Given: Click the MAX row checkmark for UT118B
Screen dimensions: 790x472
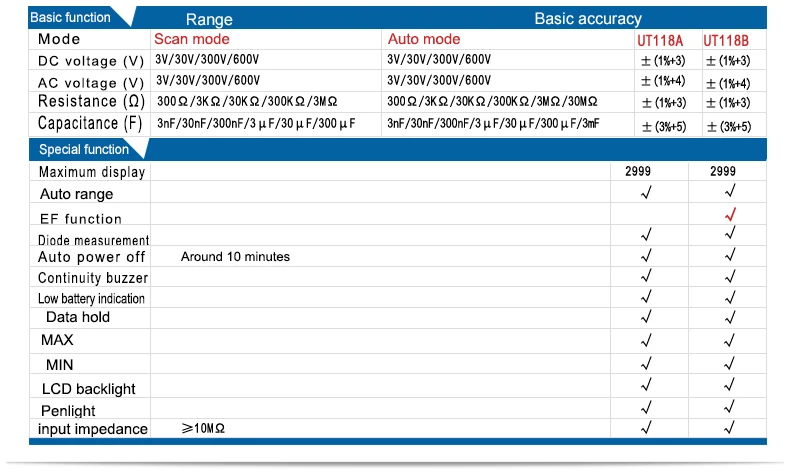Looking at the screenshot, I should pyautogui.click(x=730, y=341).
